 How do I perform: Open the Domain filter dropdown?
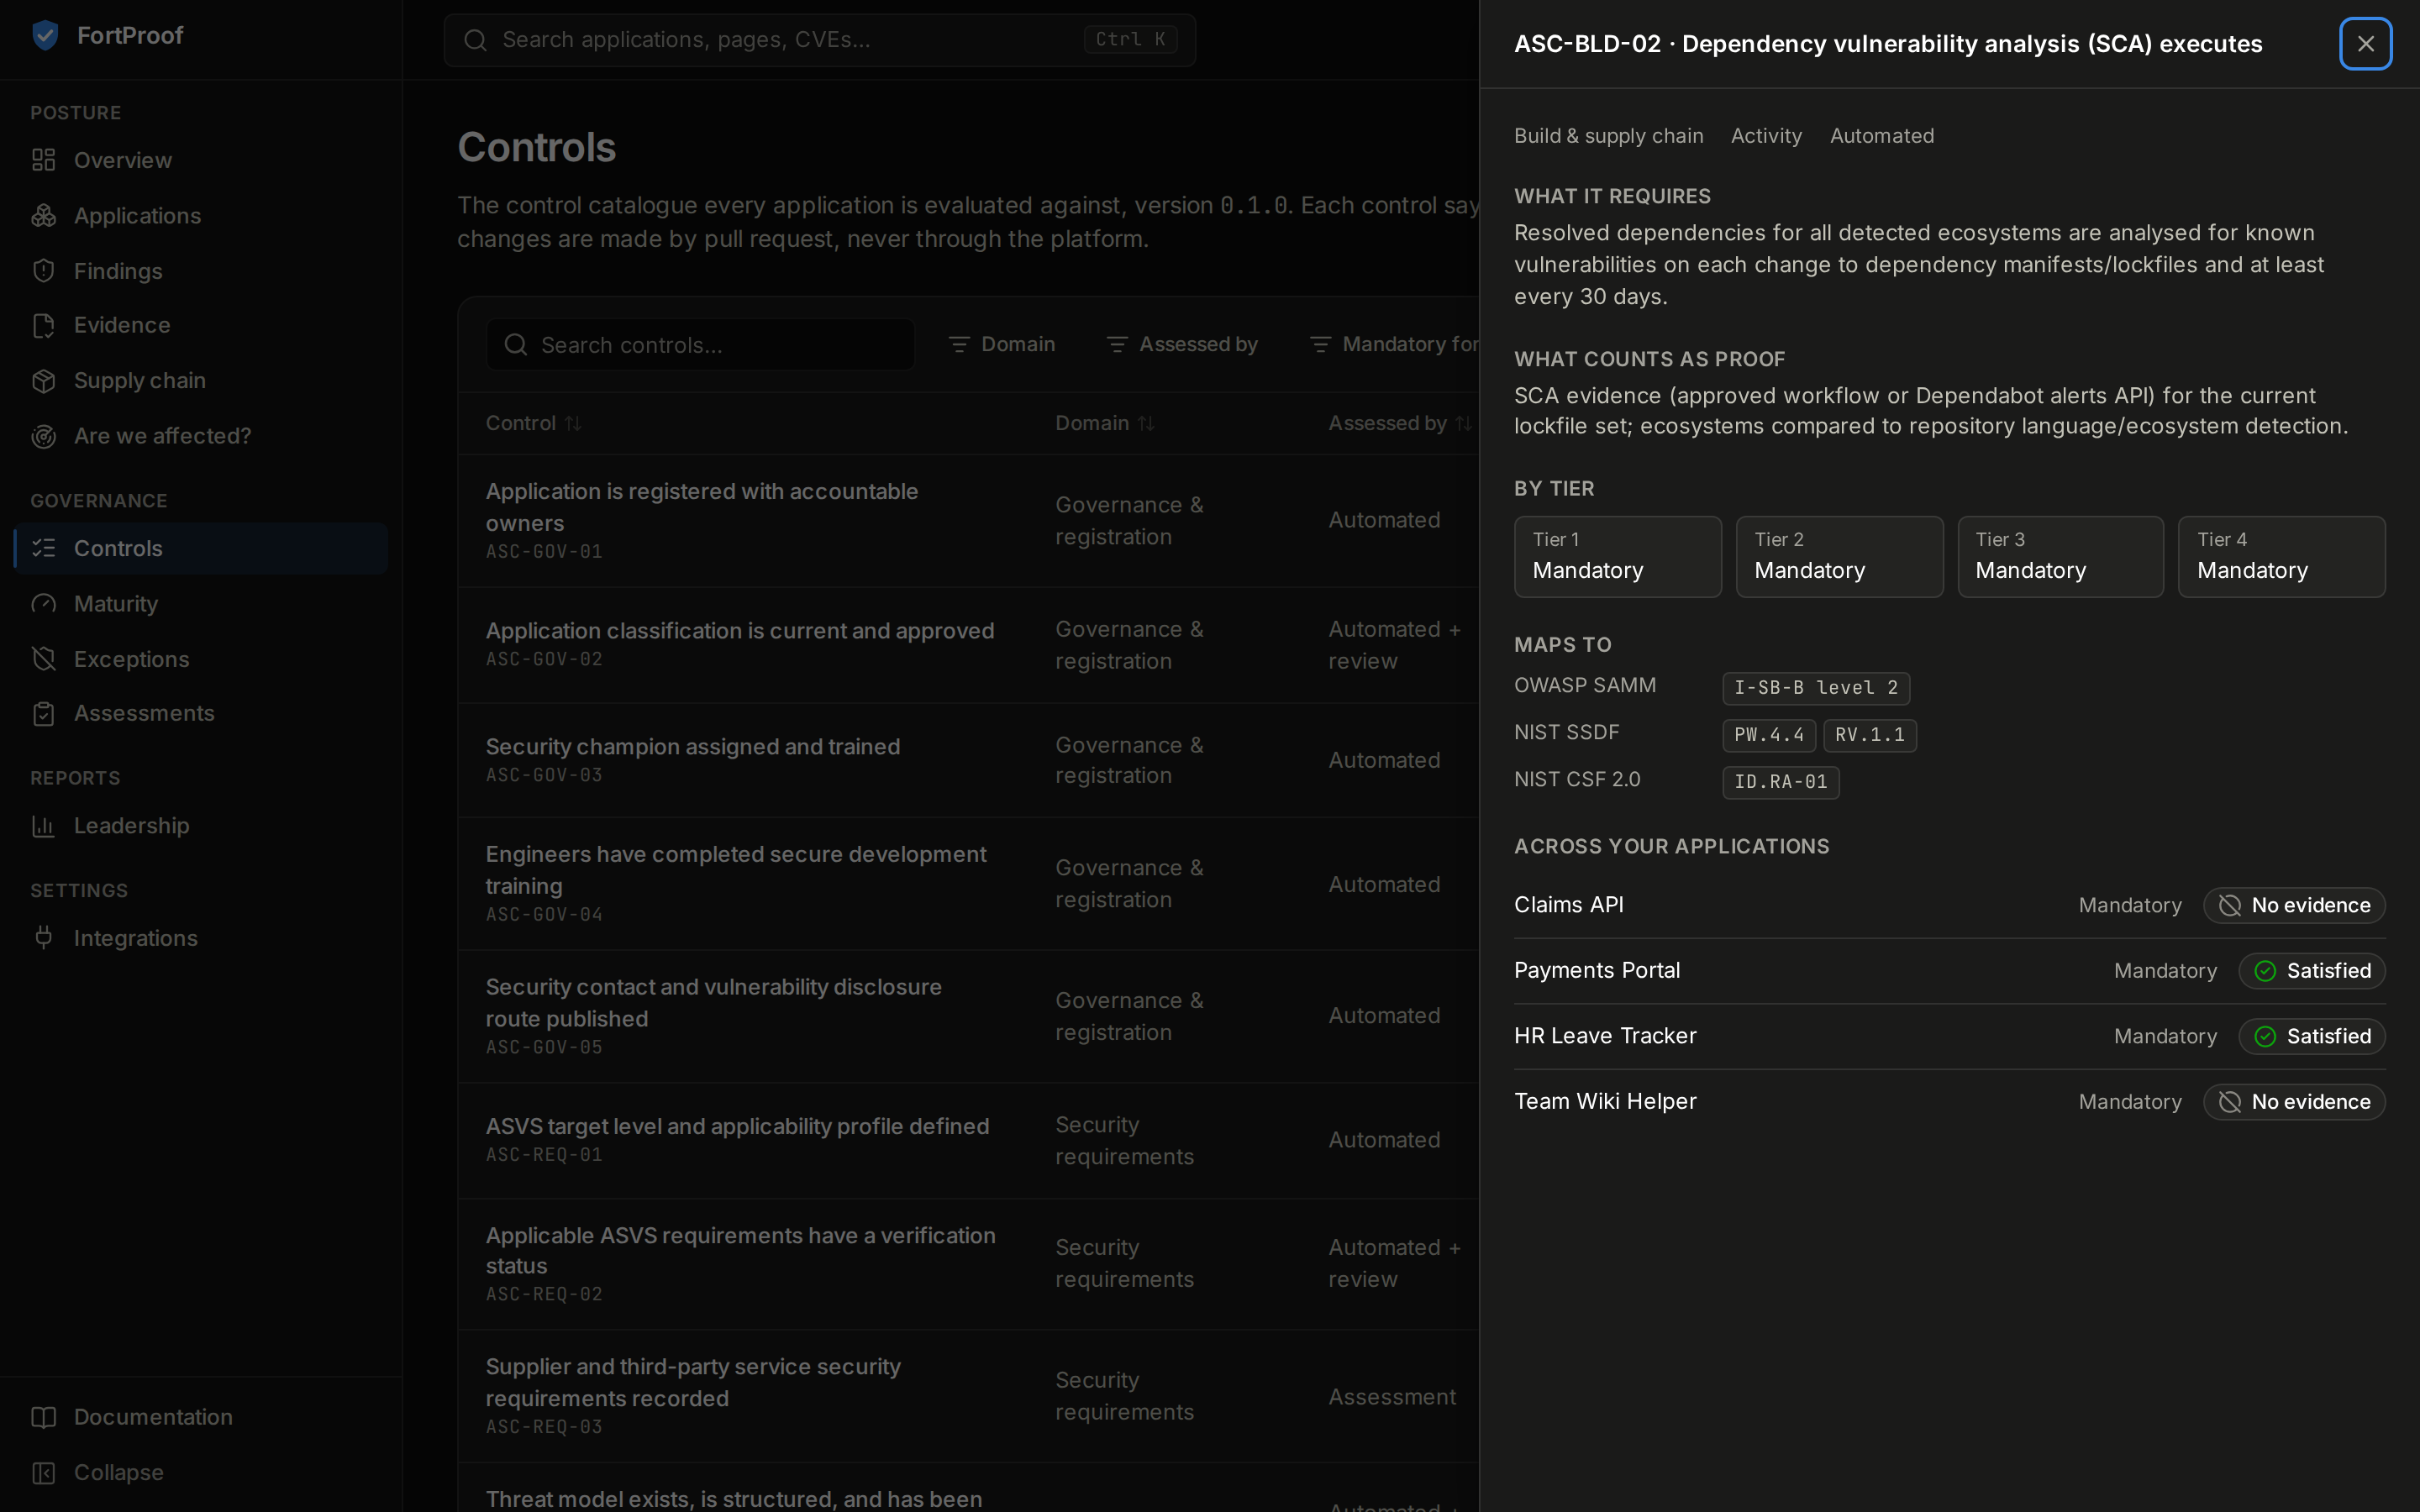pyautogui.click(x=1001, y=344)
